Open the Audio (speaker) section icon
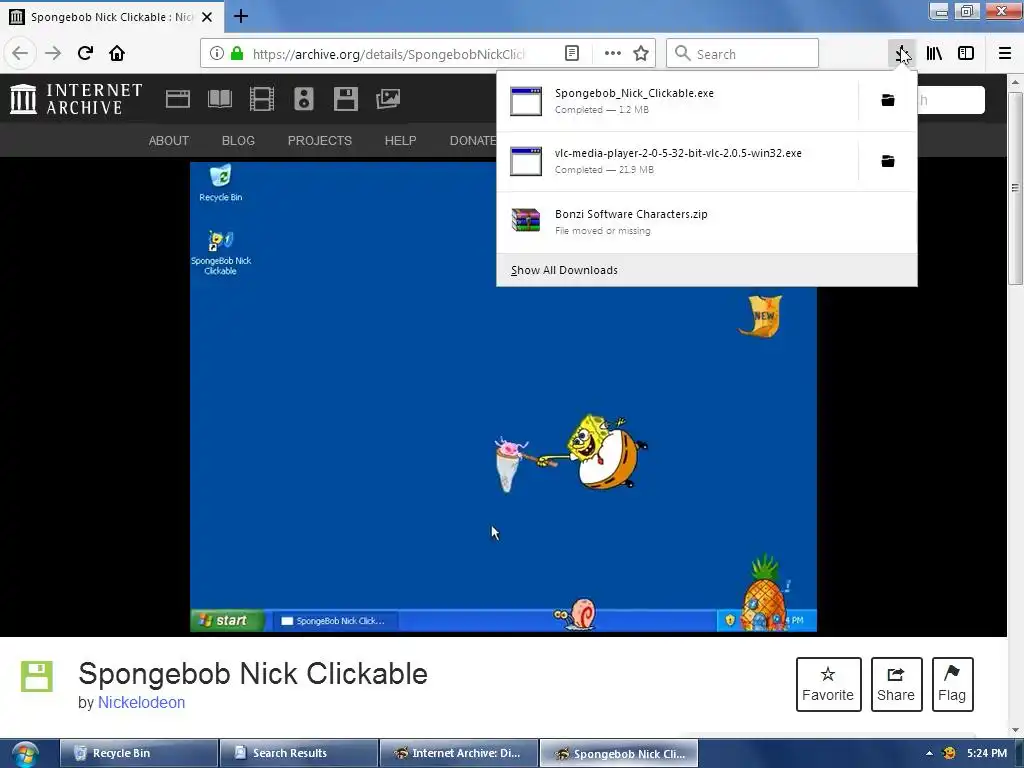This screenshot has height=768, width=1024. coord(304,99)
